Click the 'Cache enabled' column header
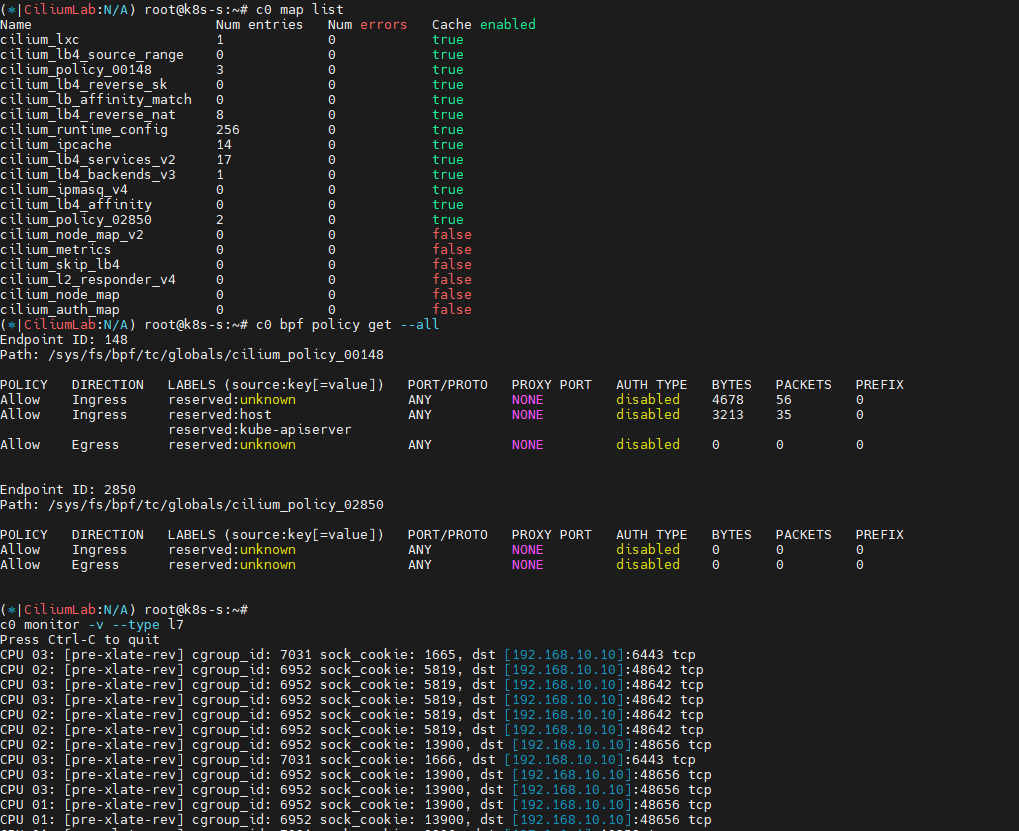Image resolution: width=1019 pixels, height=831 pixels. tap(483, 24)
